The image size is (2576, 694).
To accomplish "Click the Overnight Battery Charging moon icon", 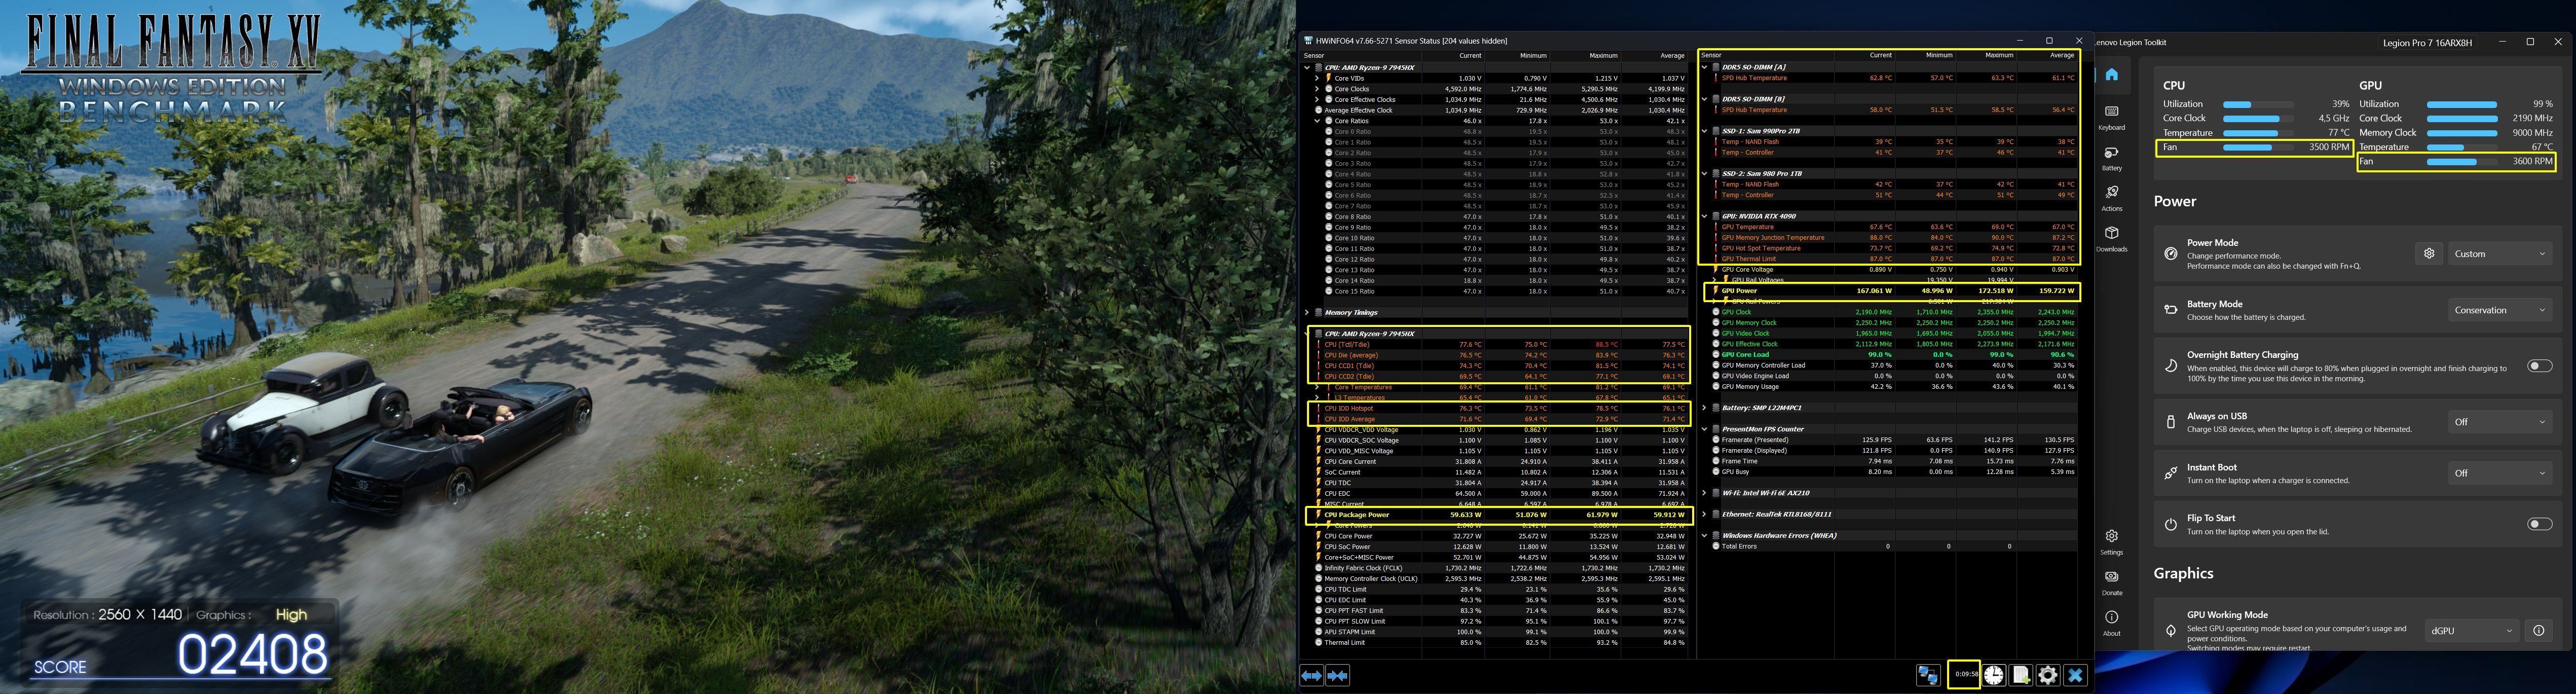I will click(x=2171, y=366).
